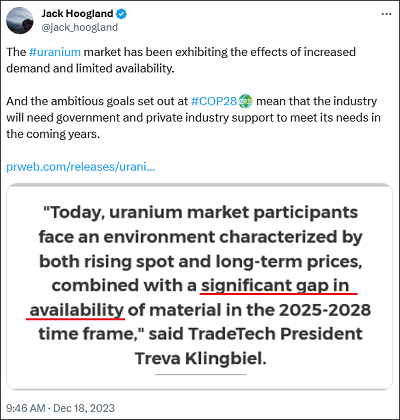Image resolution: width=400 pixels, height=420 pixels.
Task: Open the #uranium hashtag
Action: [x=55, y=52]
